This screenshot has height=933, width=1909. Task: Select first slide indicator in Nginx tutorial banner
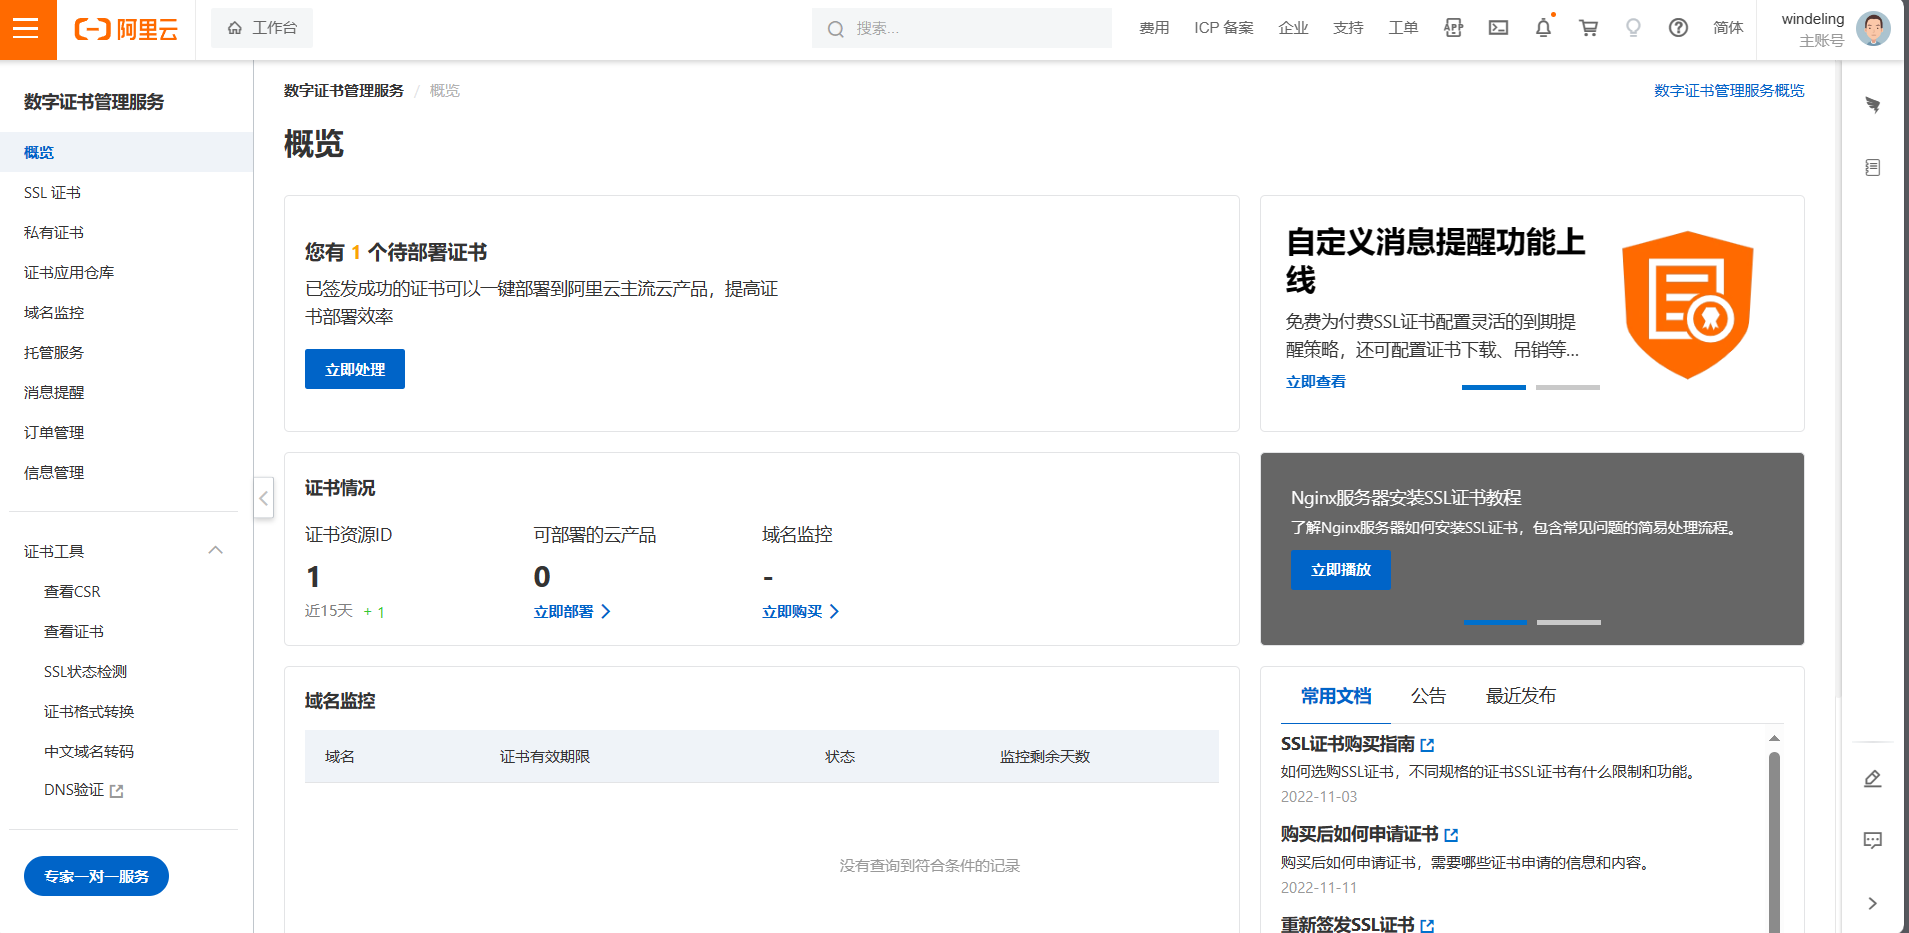[x=1495, y=622]
